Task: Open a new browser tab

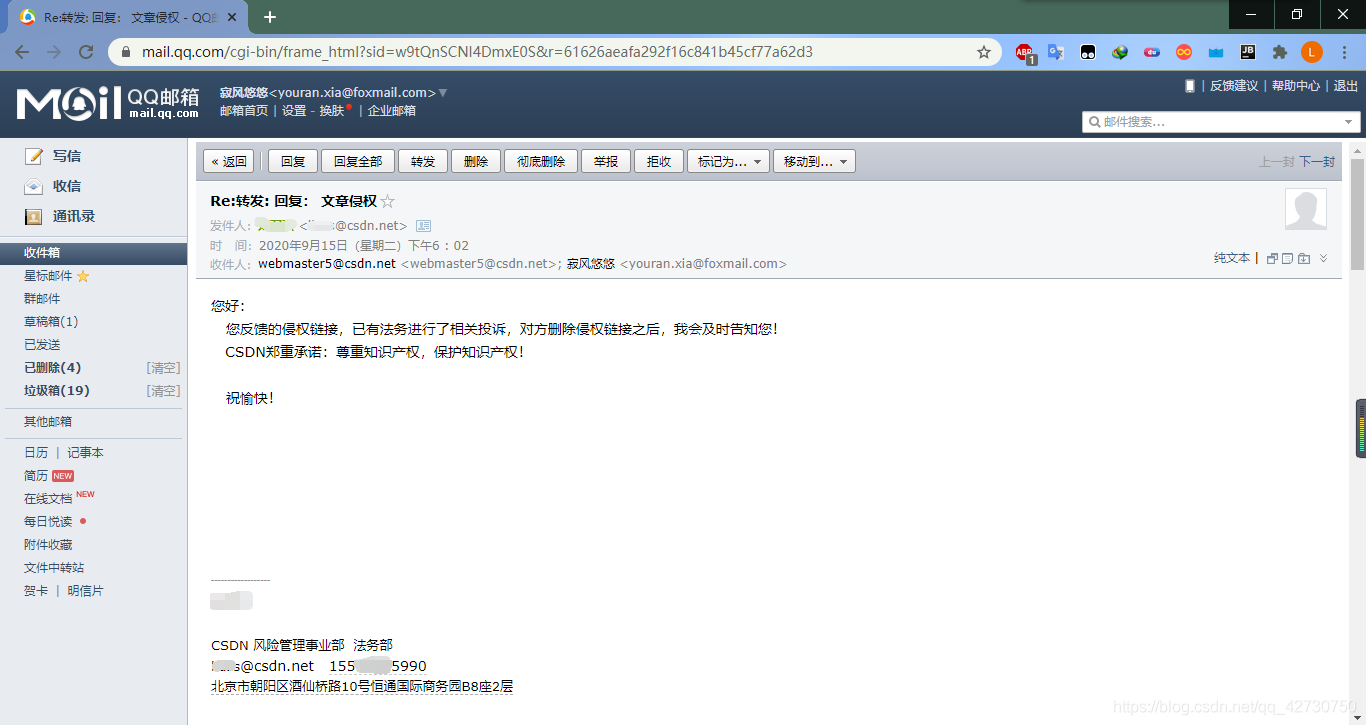Action: [270, 17]
